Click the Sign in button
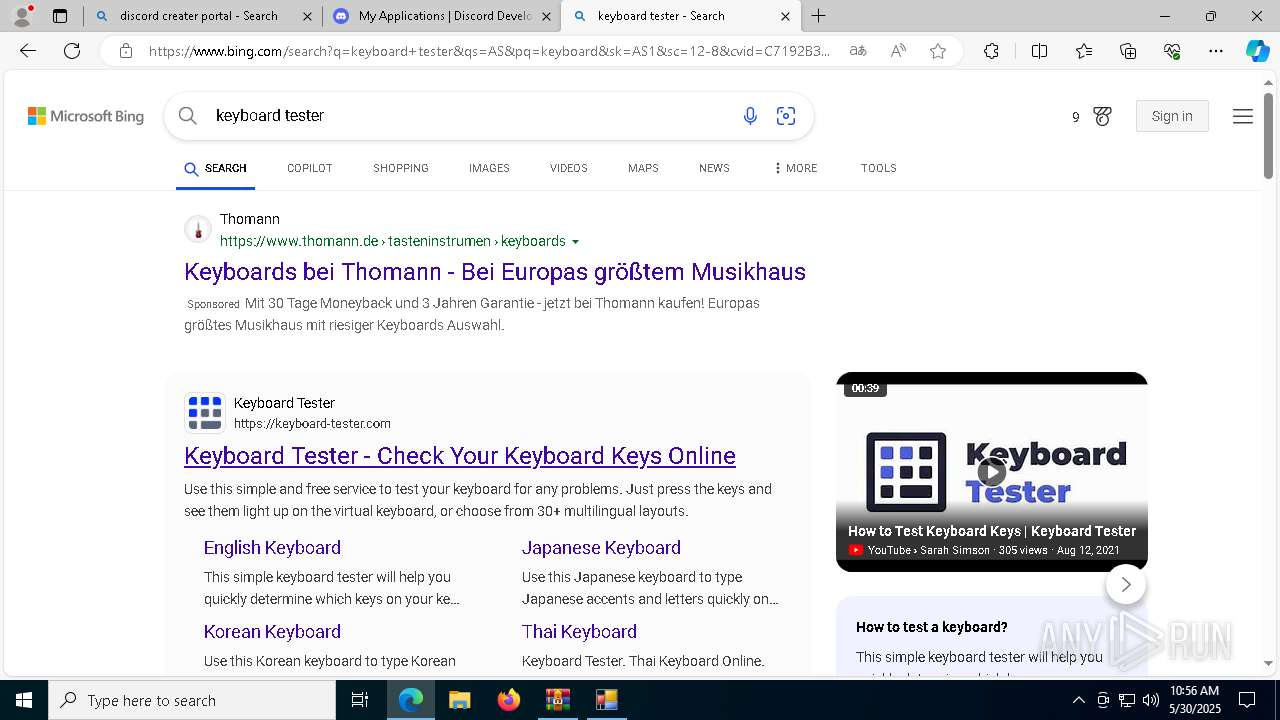The height and width of the screenshot is (720, 1280). tap(1172, 116)
